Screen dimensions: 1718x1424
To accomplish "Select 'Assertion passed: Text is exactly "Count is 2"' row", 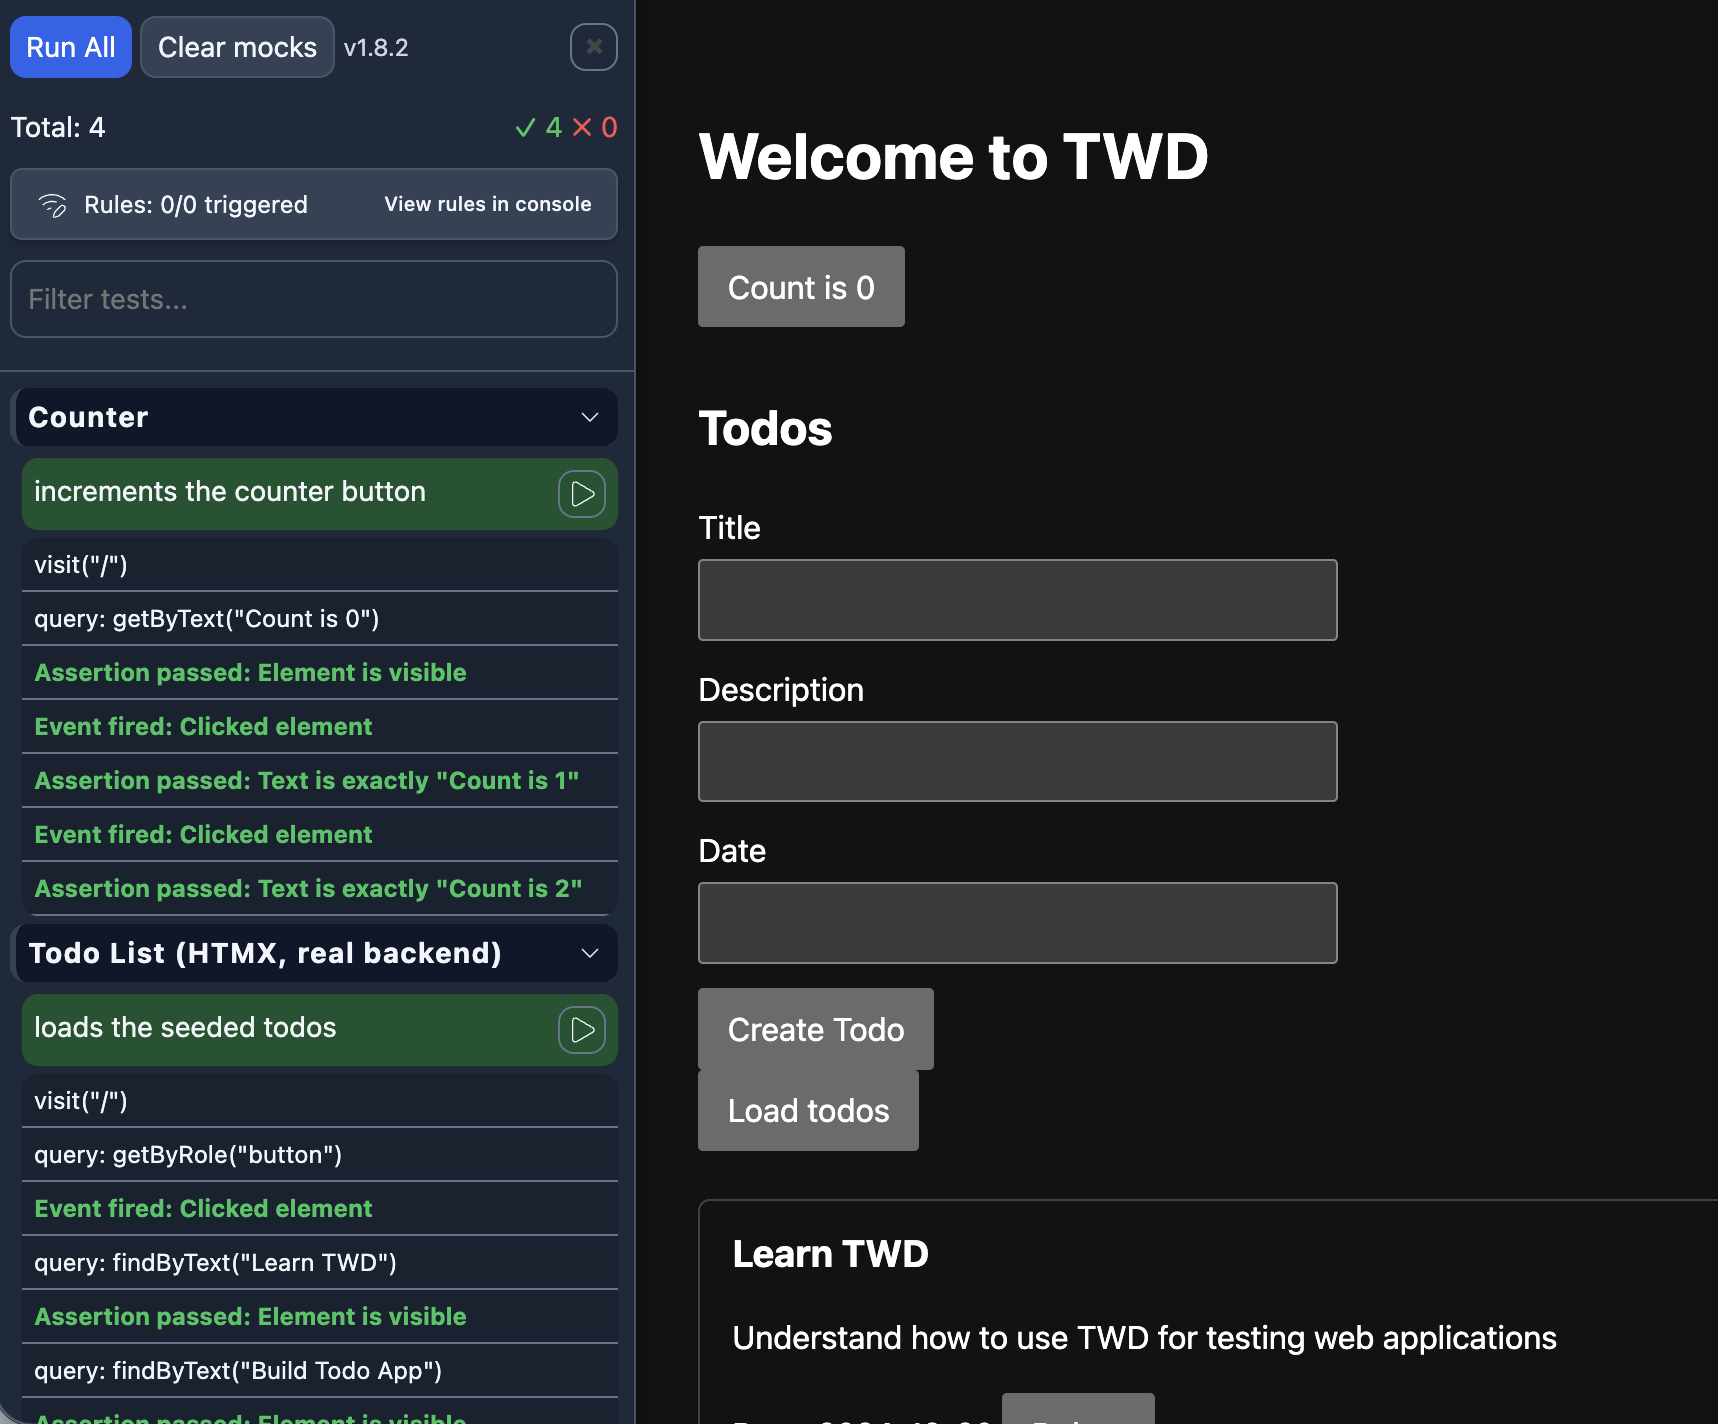I will pos(320,889).
